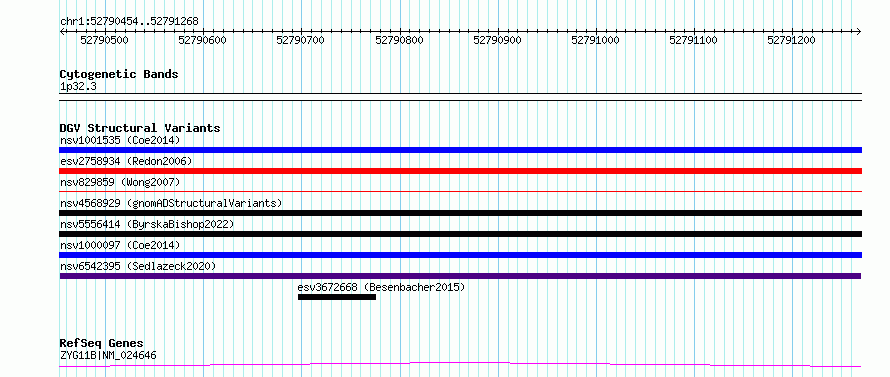This screenshot has height=377, width=890.
Task: Click the 52790800 ruler tick label
Action: (x=400, y=40)
